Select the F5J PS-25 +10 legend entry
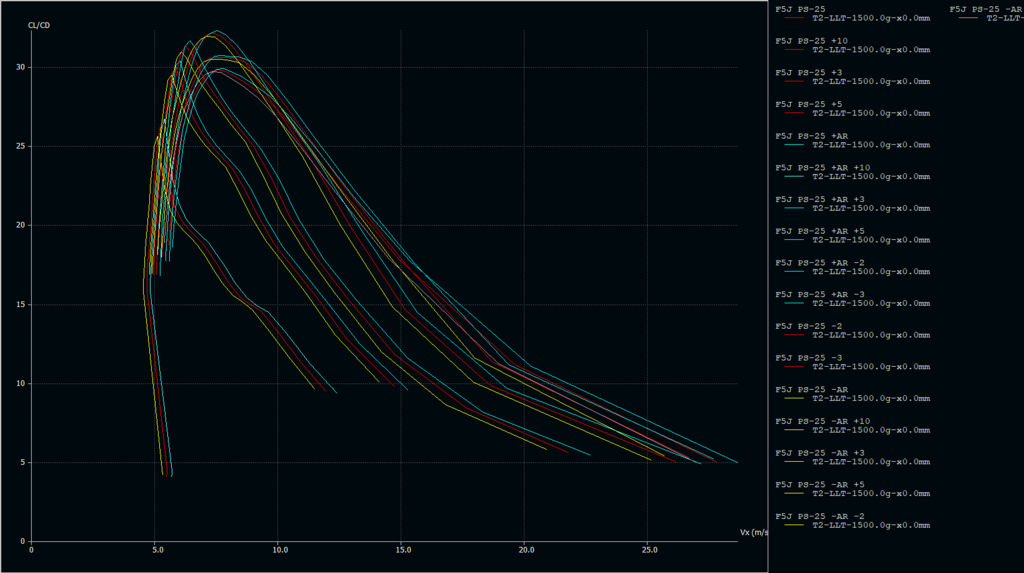The width and height of the screenshot is (1024, 573). (810, 41)
